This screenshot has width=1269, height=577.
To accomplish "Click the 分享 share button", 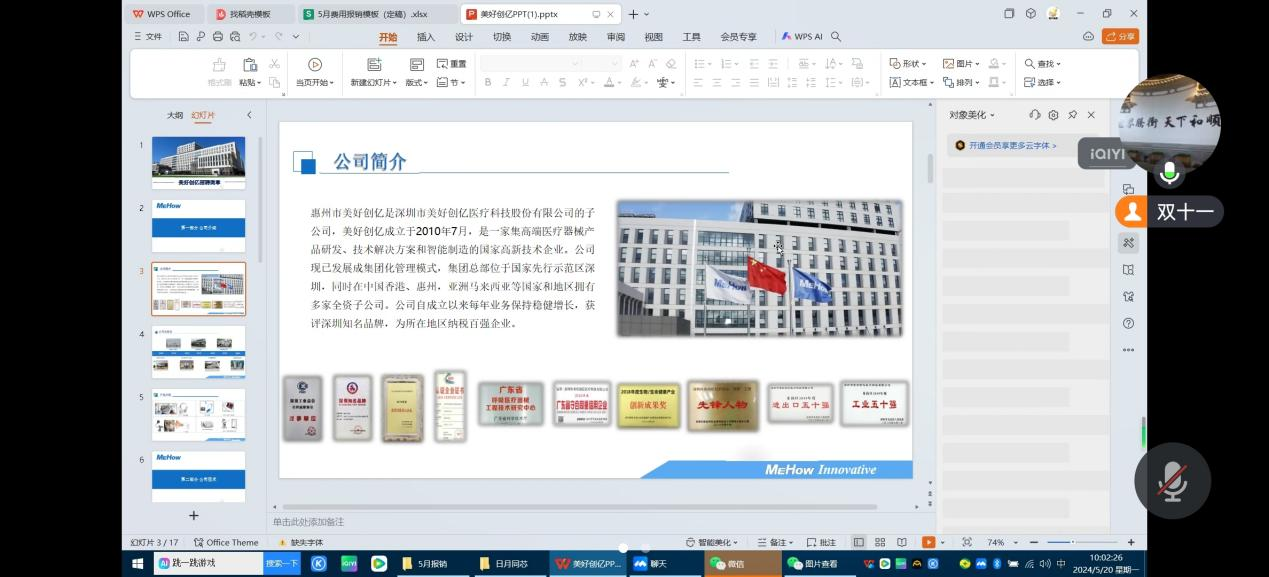I will click(1120, 37).
